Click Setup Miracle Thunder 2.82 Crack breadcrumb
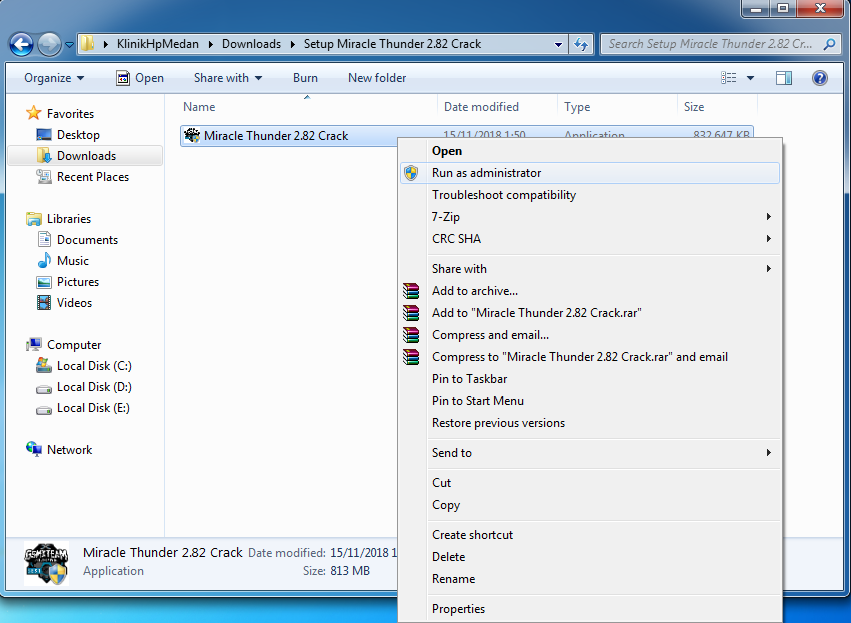 point(392,44)
